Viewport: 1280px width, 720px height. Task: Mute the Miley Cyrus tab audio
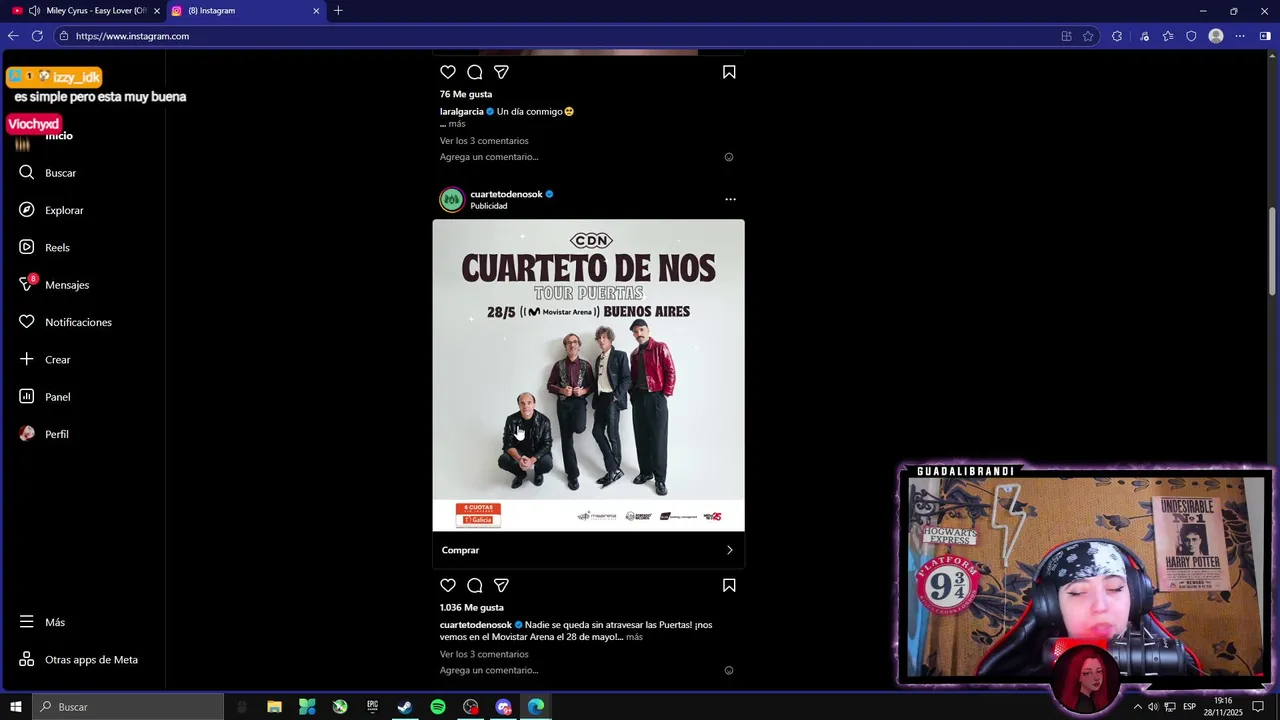[x=35, y=11]
